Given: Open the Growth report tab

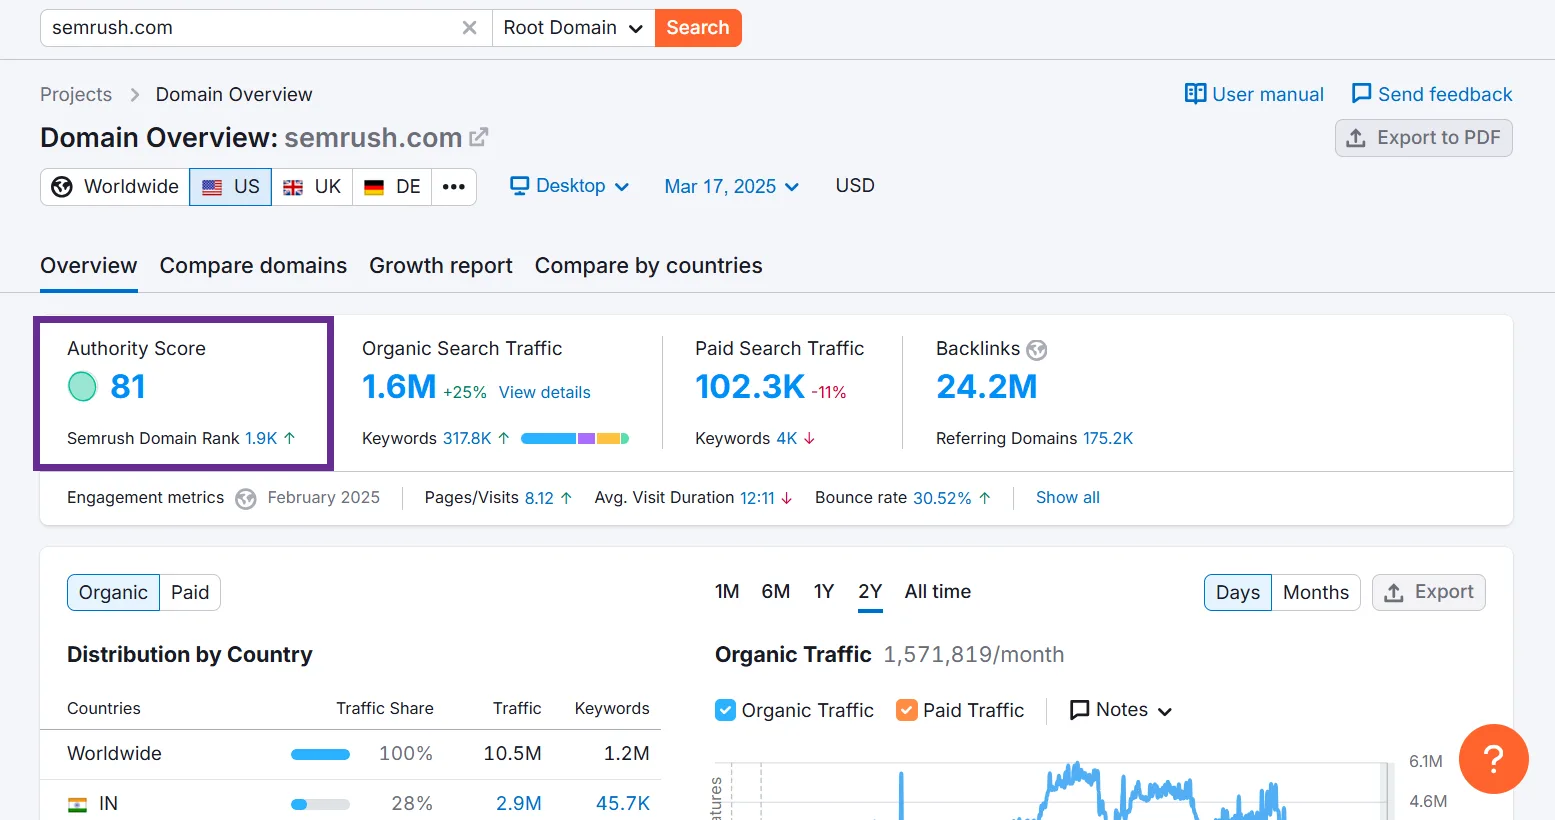Looking at the screenshot, I should [441, 266].
